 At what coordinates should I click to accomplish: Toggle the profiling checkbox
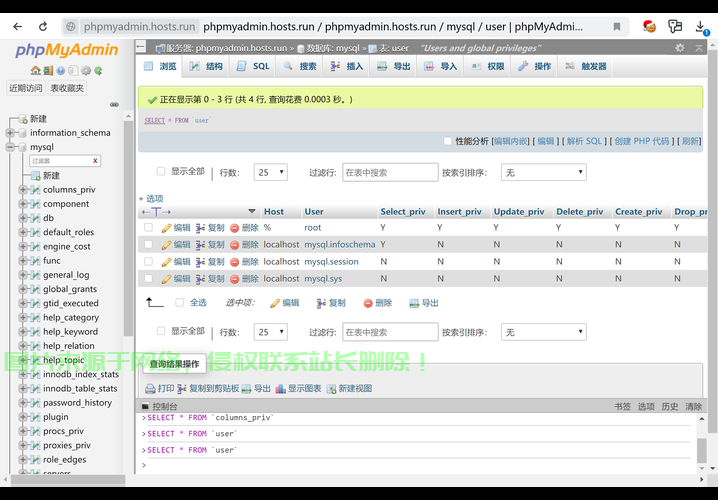(x=447, y=141)
